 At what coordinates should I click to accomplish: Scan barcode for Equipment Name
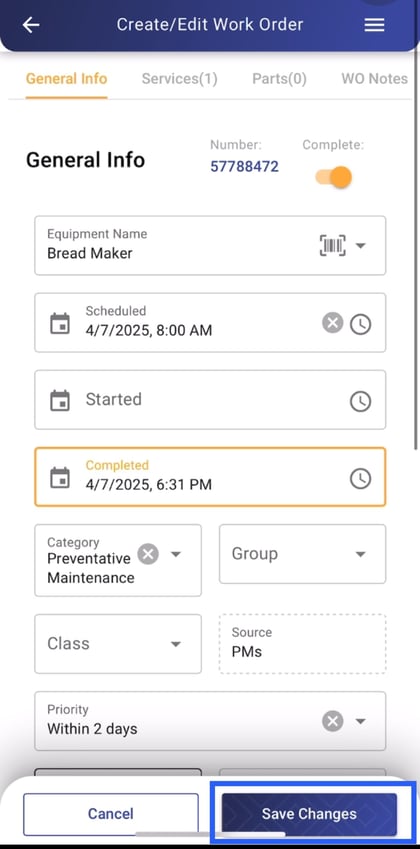(333, 246)
